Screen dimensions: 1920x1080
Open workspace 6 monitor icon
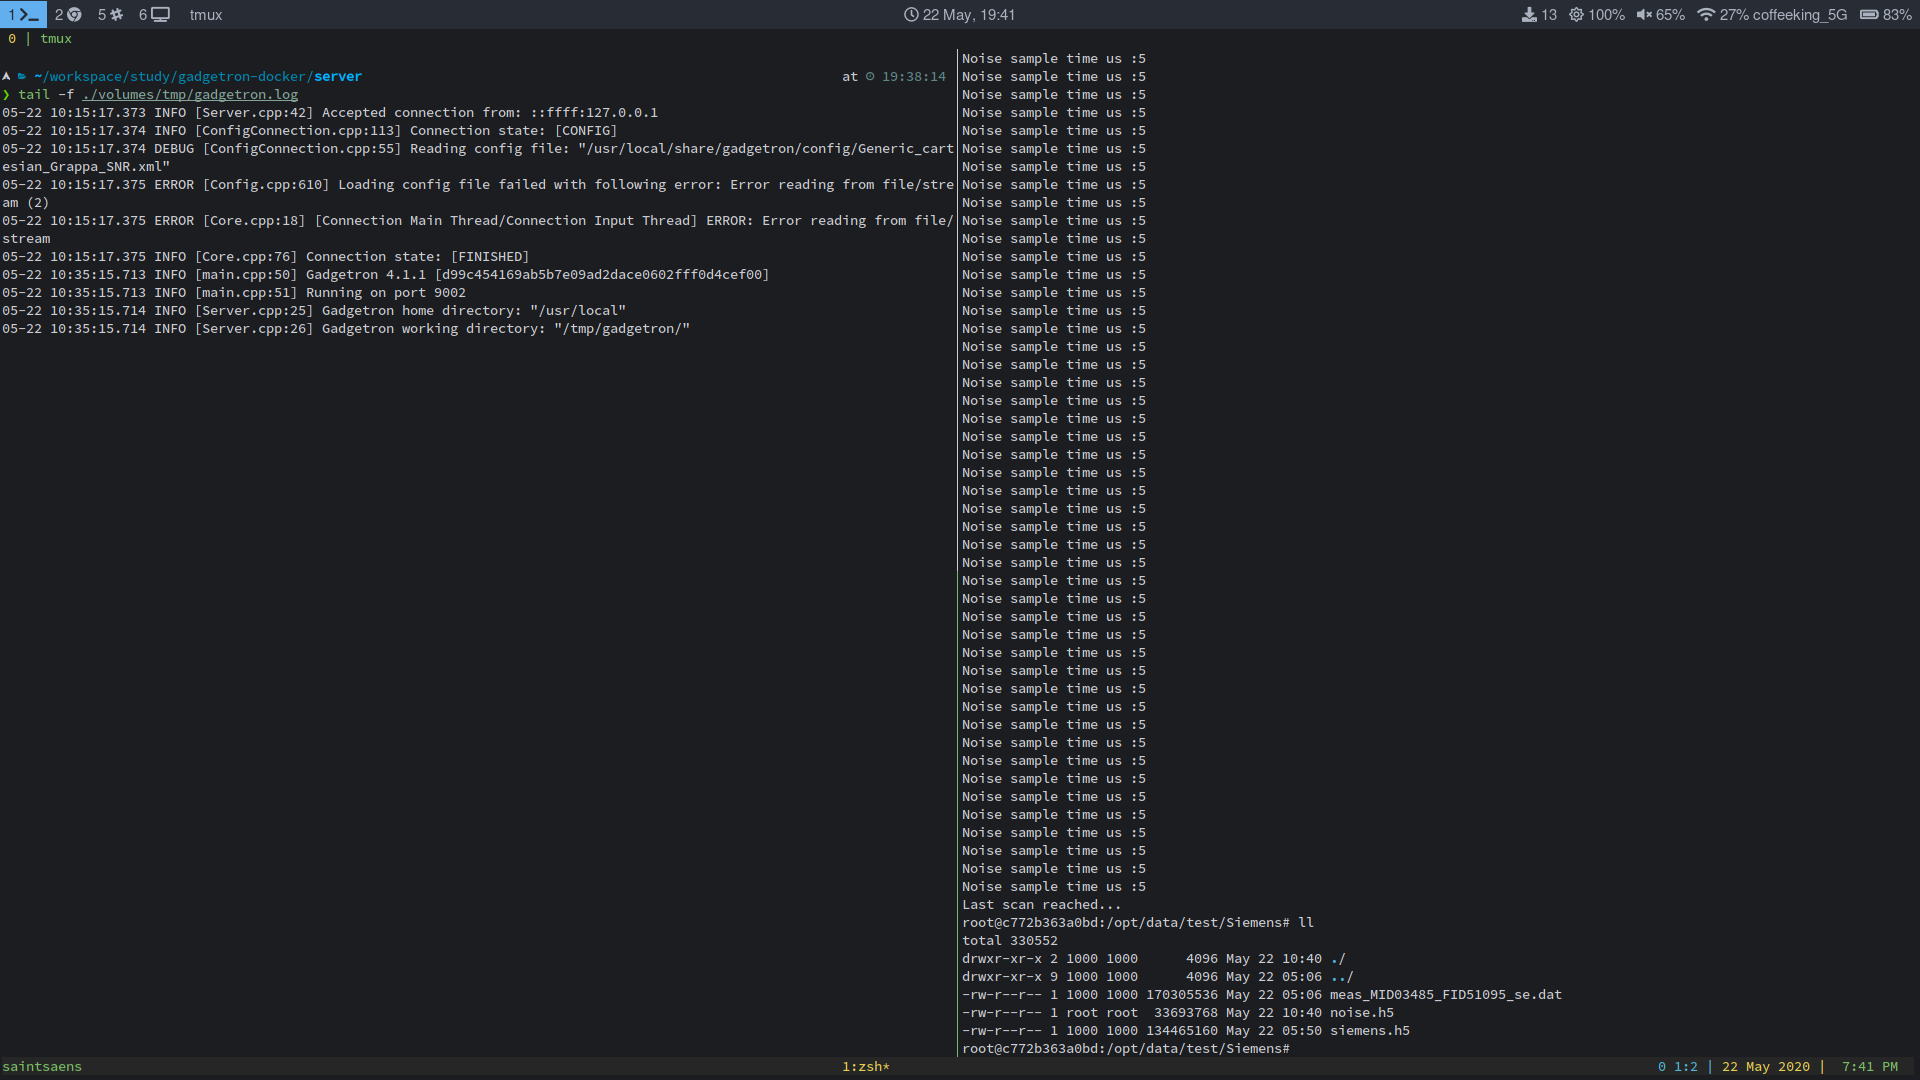click(158, 14)
